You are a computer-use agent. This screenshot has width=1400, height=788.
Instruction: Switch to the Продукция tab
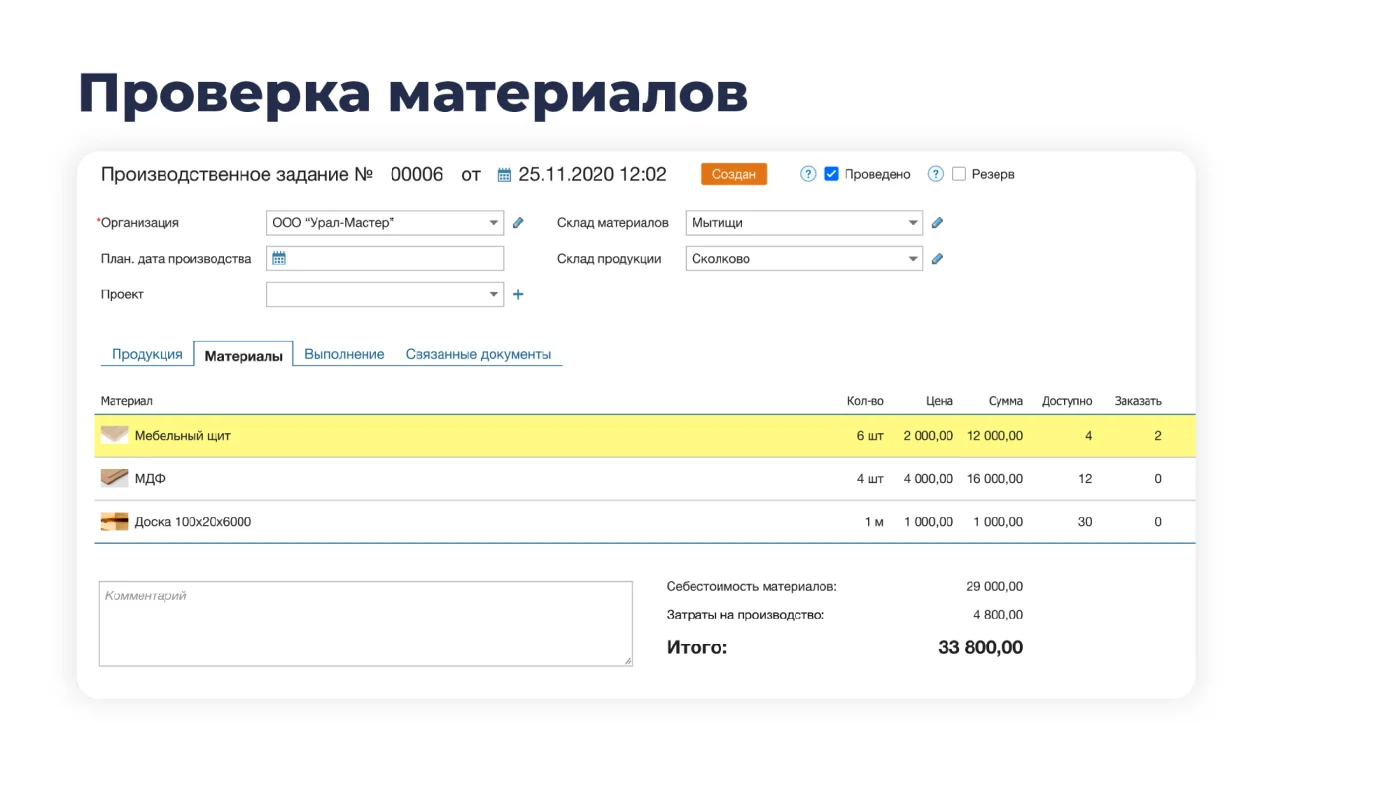pyautogui.click(x=147, y=354)
